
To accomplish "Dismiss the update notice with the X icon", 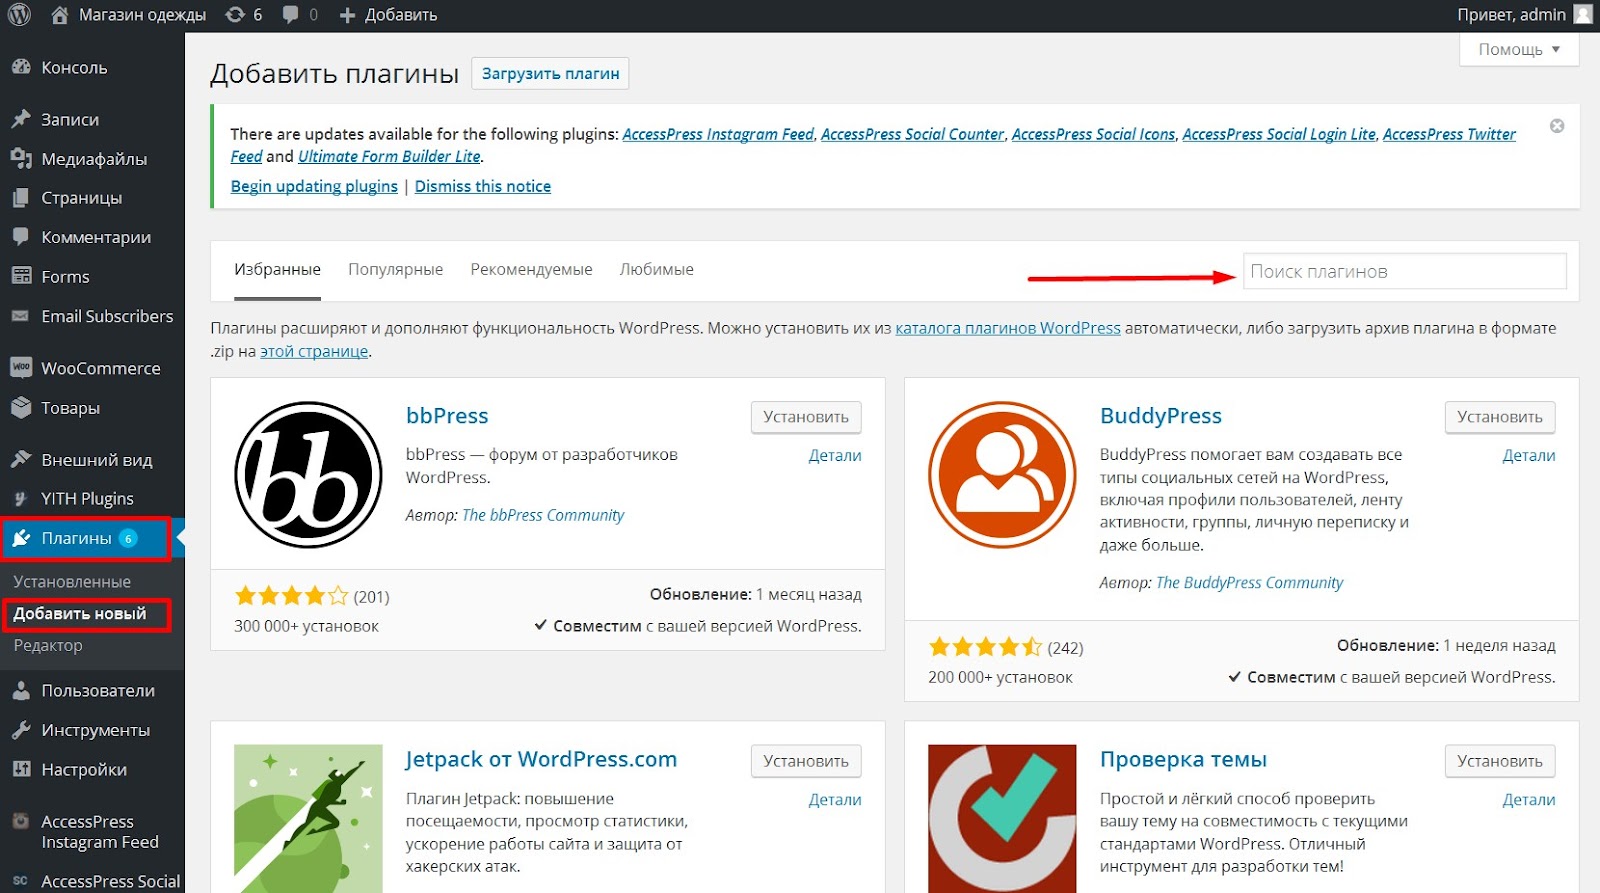I will coord(1557,126).
